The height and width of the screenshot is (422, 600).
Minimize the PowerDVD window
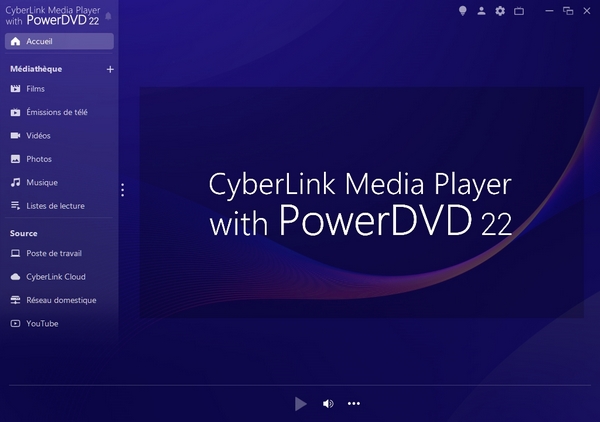[549, 11]
